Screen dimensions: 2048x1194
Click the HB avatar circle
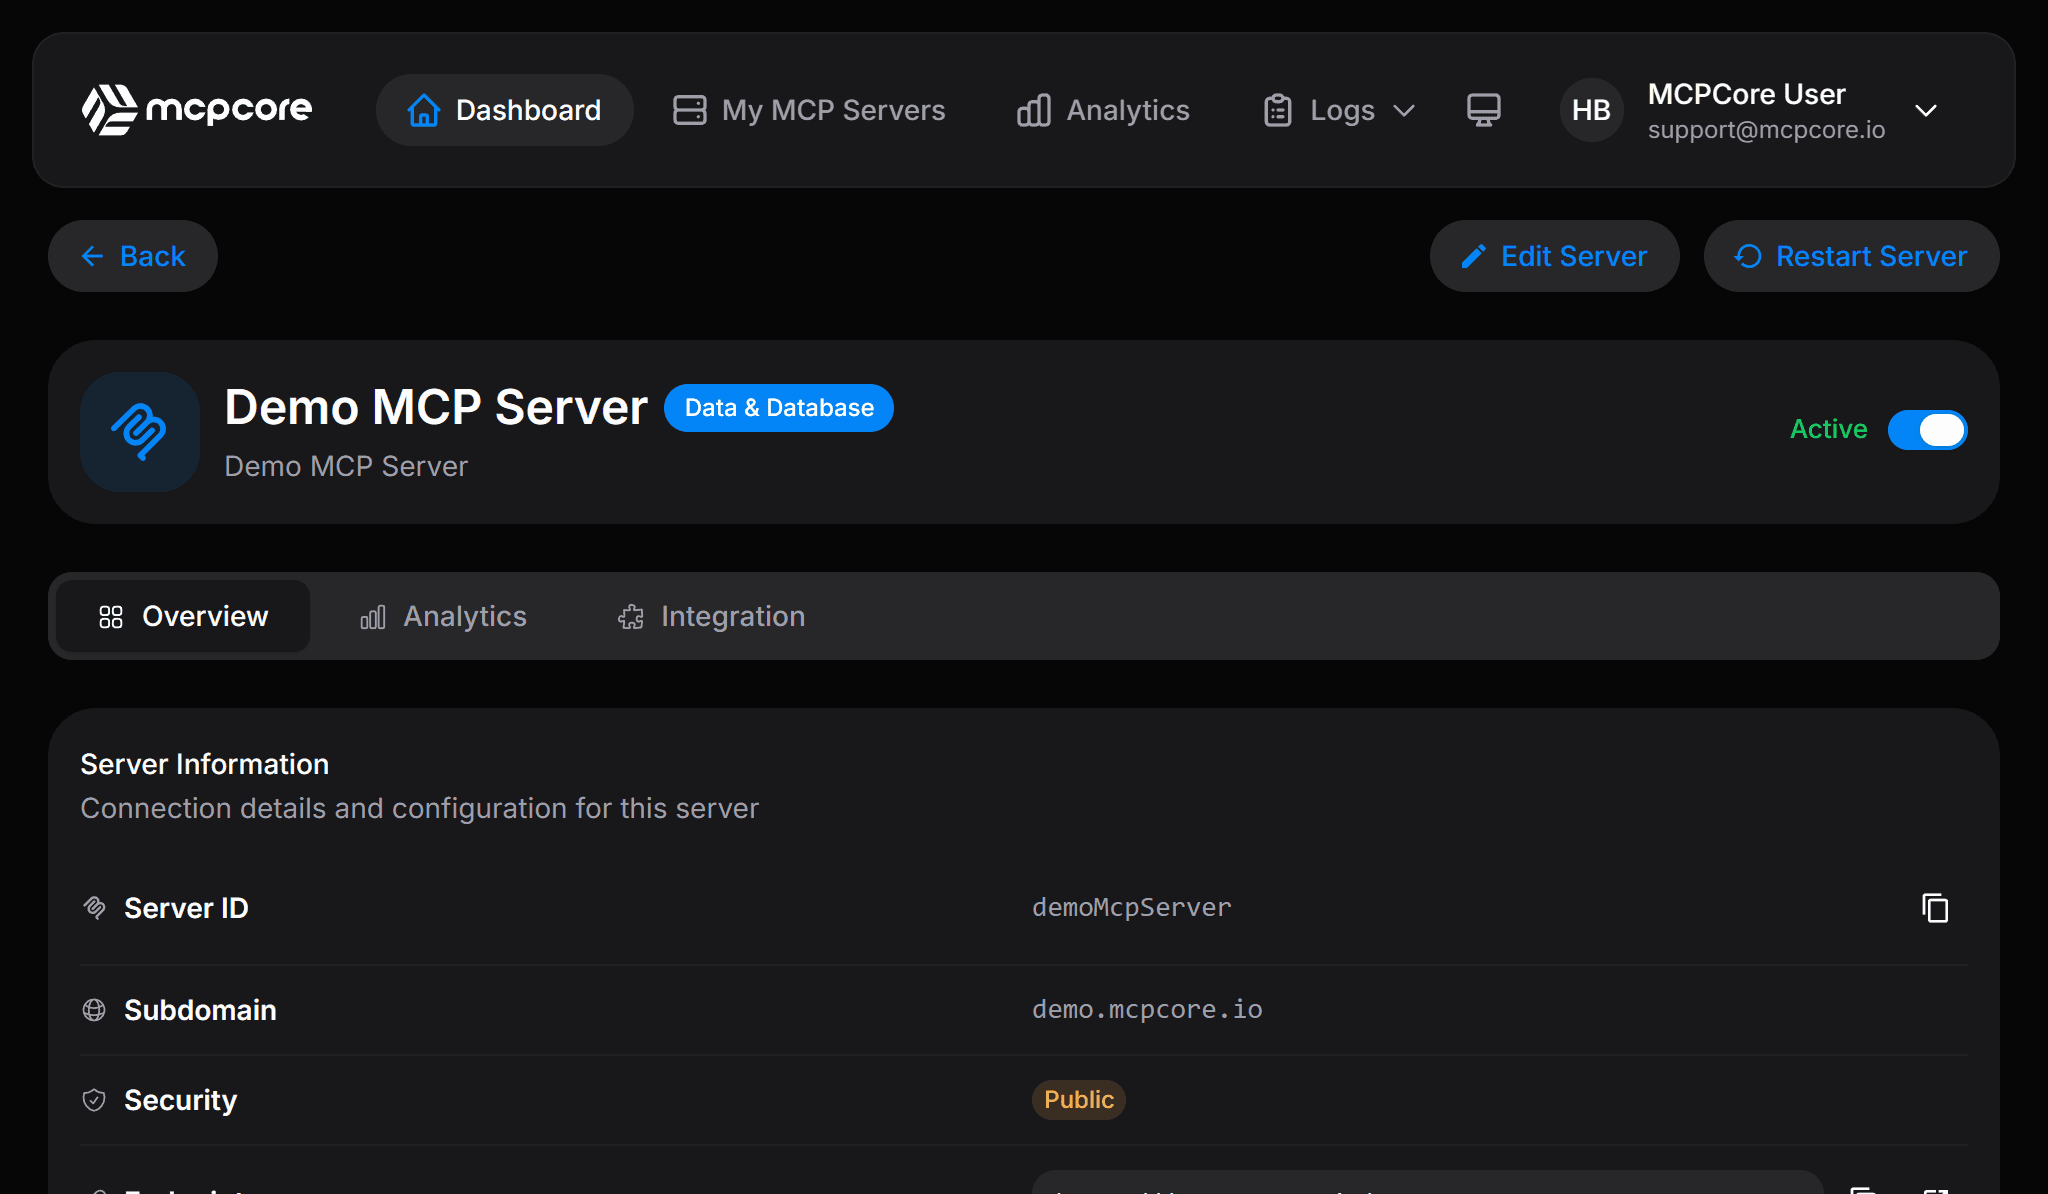click(1590, 110)
